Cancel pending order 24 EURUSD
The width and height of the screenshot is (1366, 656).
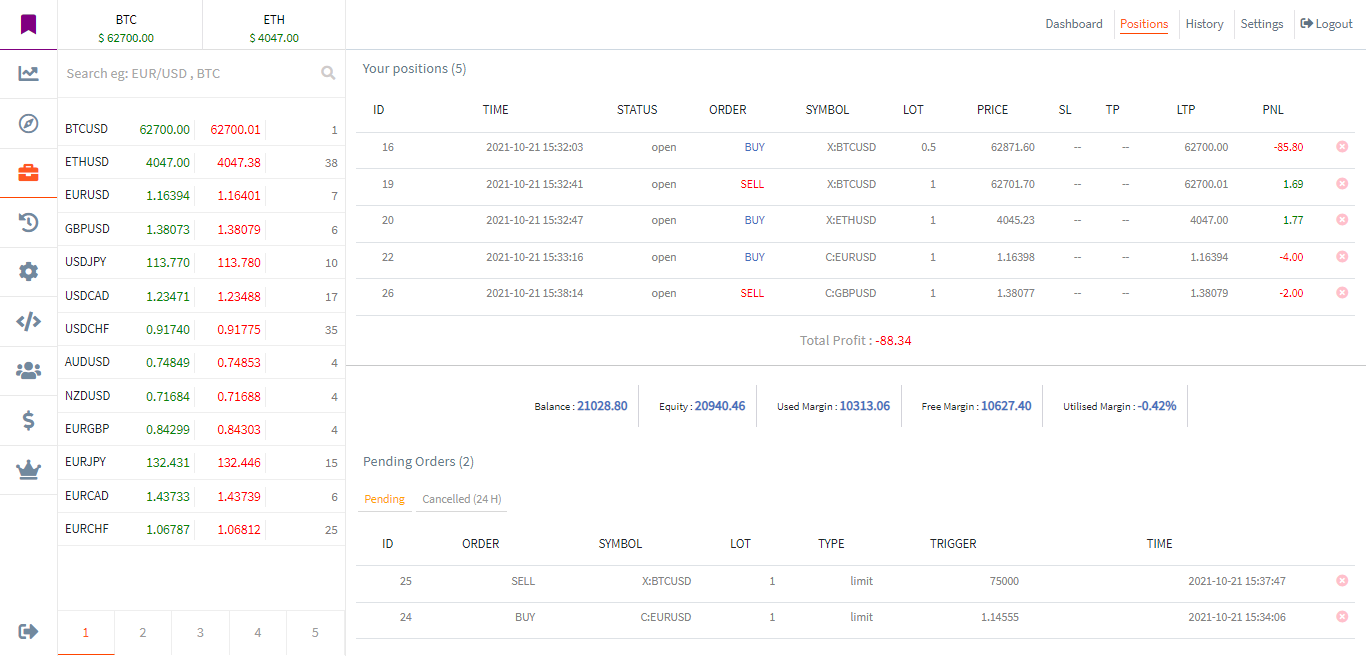tap(1342, 617)
